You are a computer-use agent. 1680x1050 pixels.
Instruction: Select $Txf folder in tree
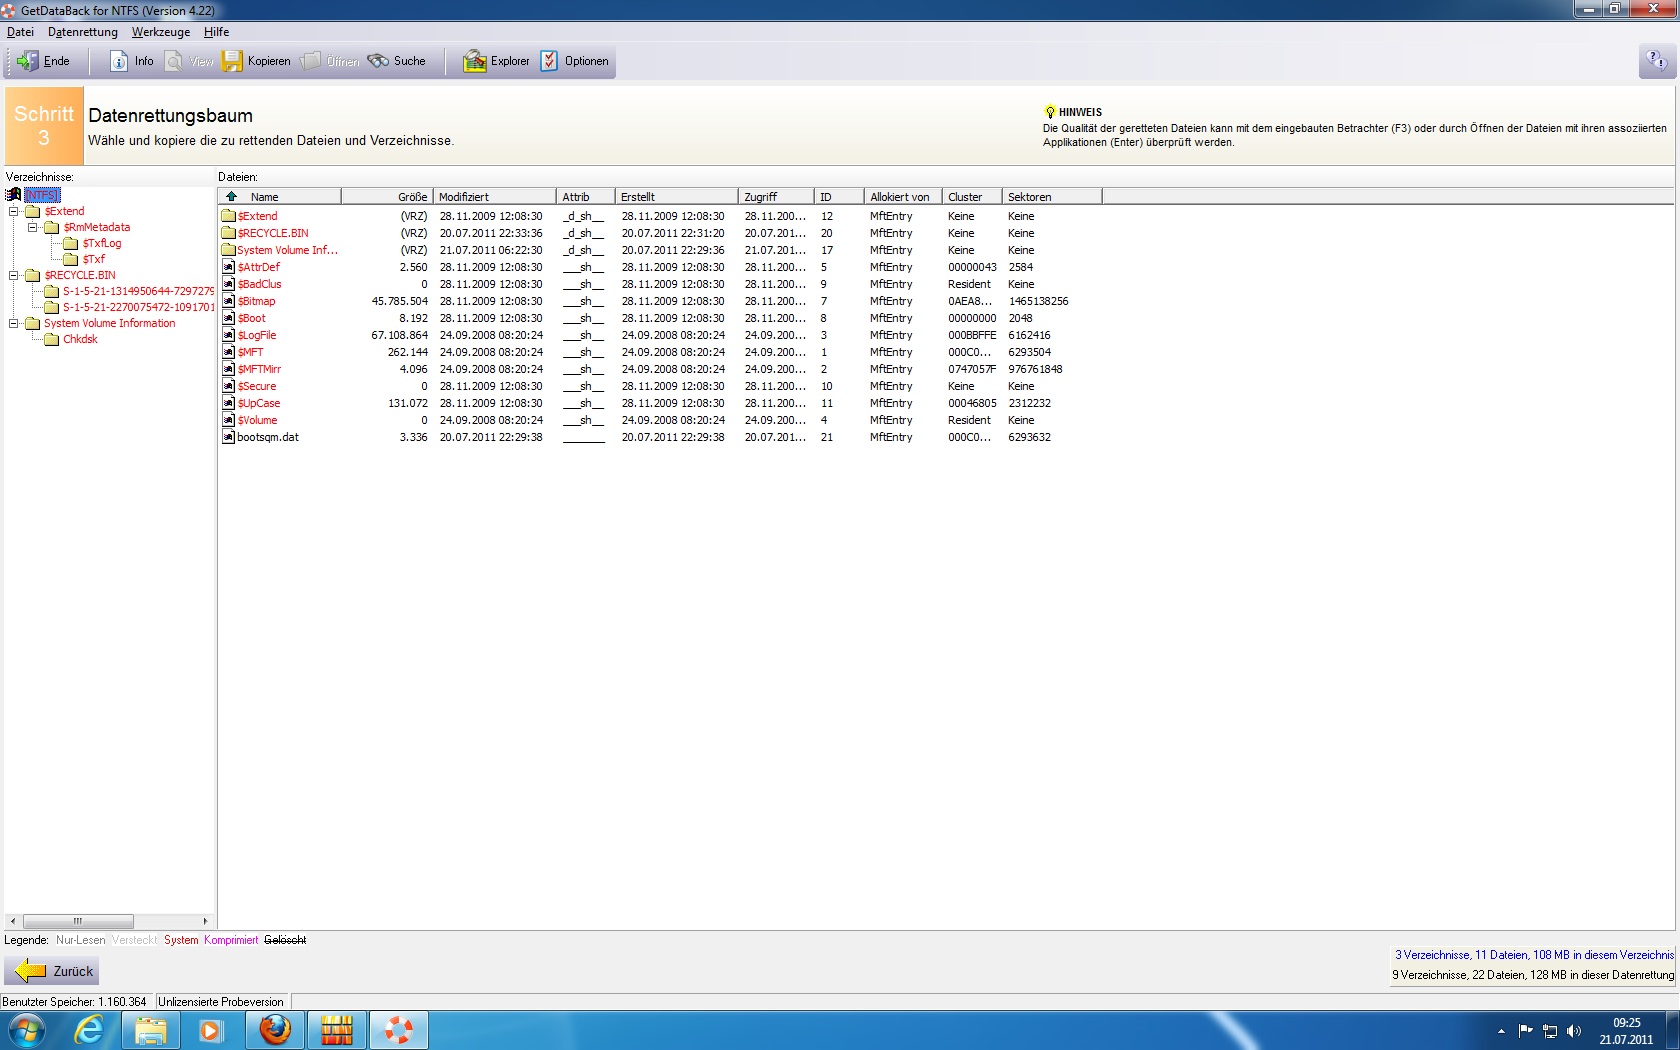pos(94,259)
